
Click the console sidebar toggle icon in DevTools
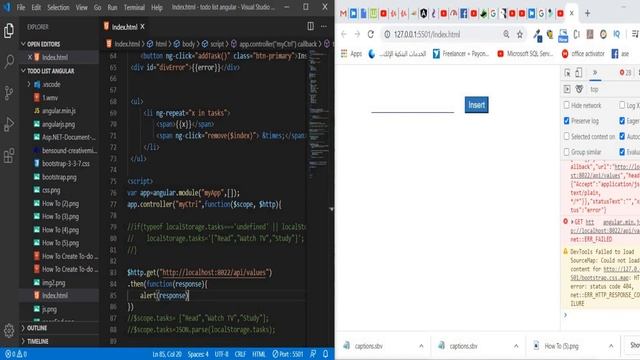(567, 89)
